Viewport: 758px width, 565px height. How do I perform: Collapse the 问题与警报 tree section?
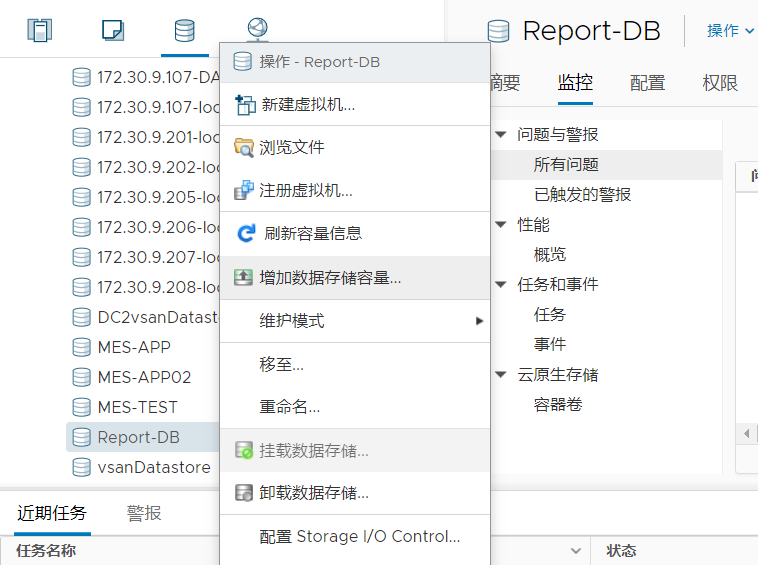(x=501, y=134)
